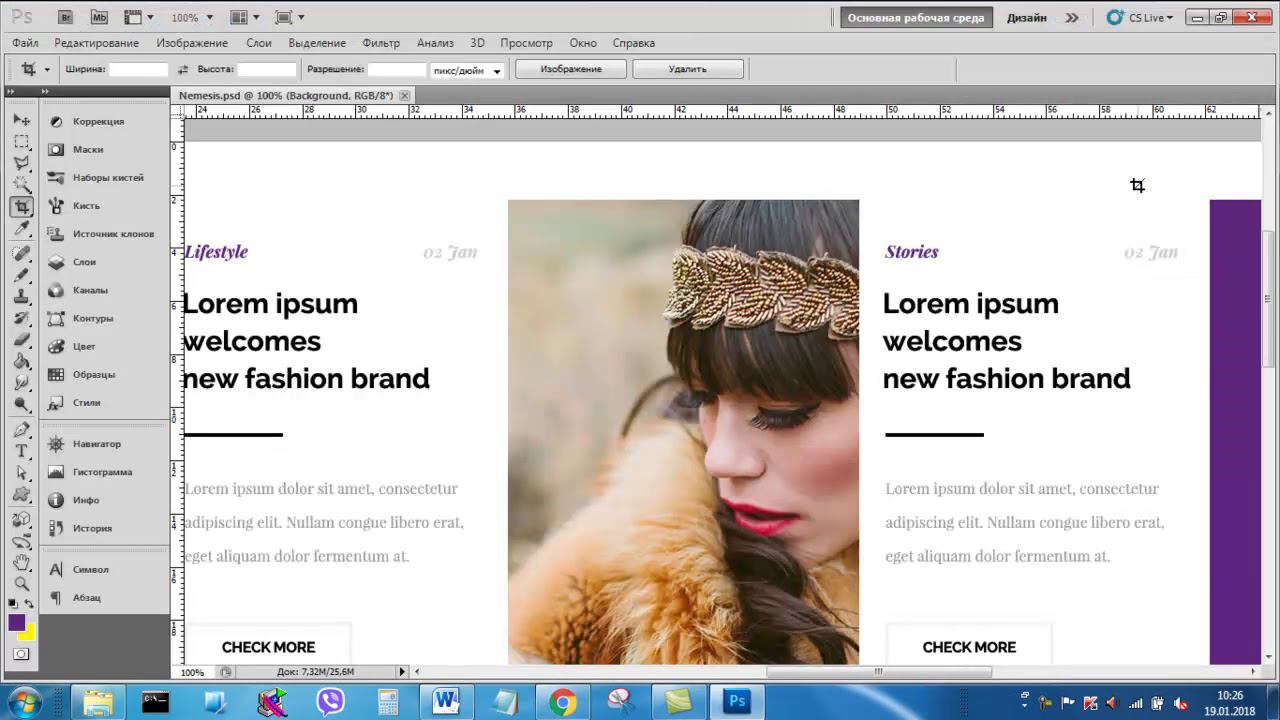Click the Высота input field
The image size is (1280, 720).
267,70
